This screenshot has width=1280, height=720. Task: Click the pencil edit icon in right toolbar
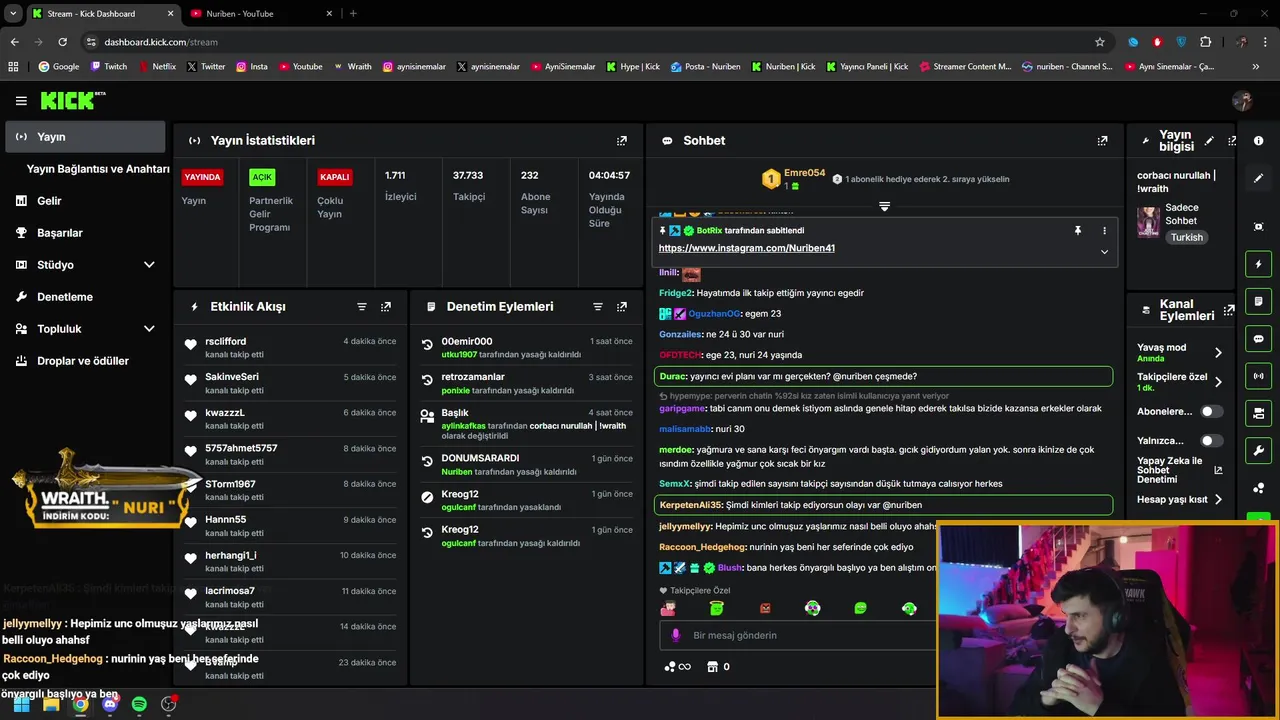tap(1258, 178)
